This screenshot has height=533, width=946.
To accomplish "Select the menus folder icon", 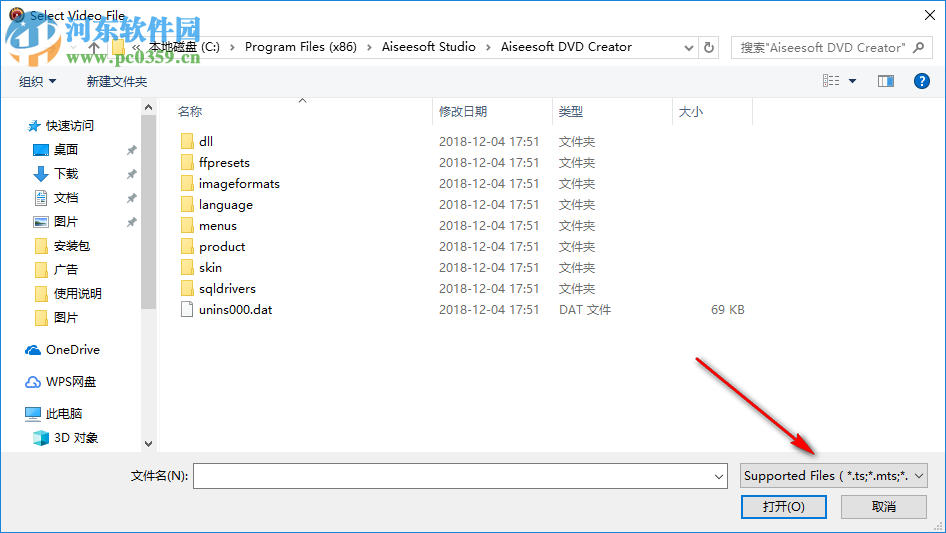I will click(187, 226).
